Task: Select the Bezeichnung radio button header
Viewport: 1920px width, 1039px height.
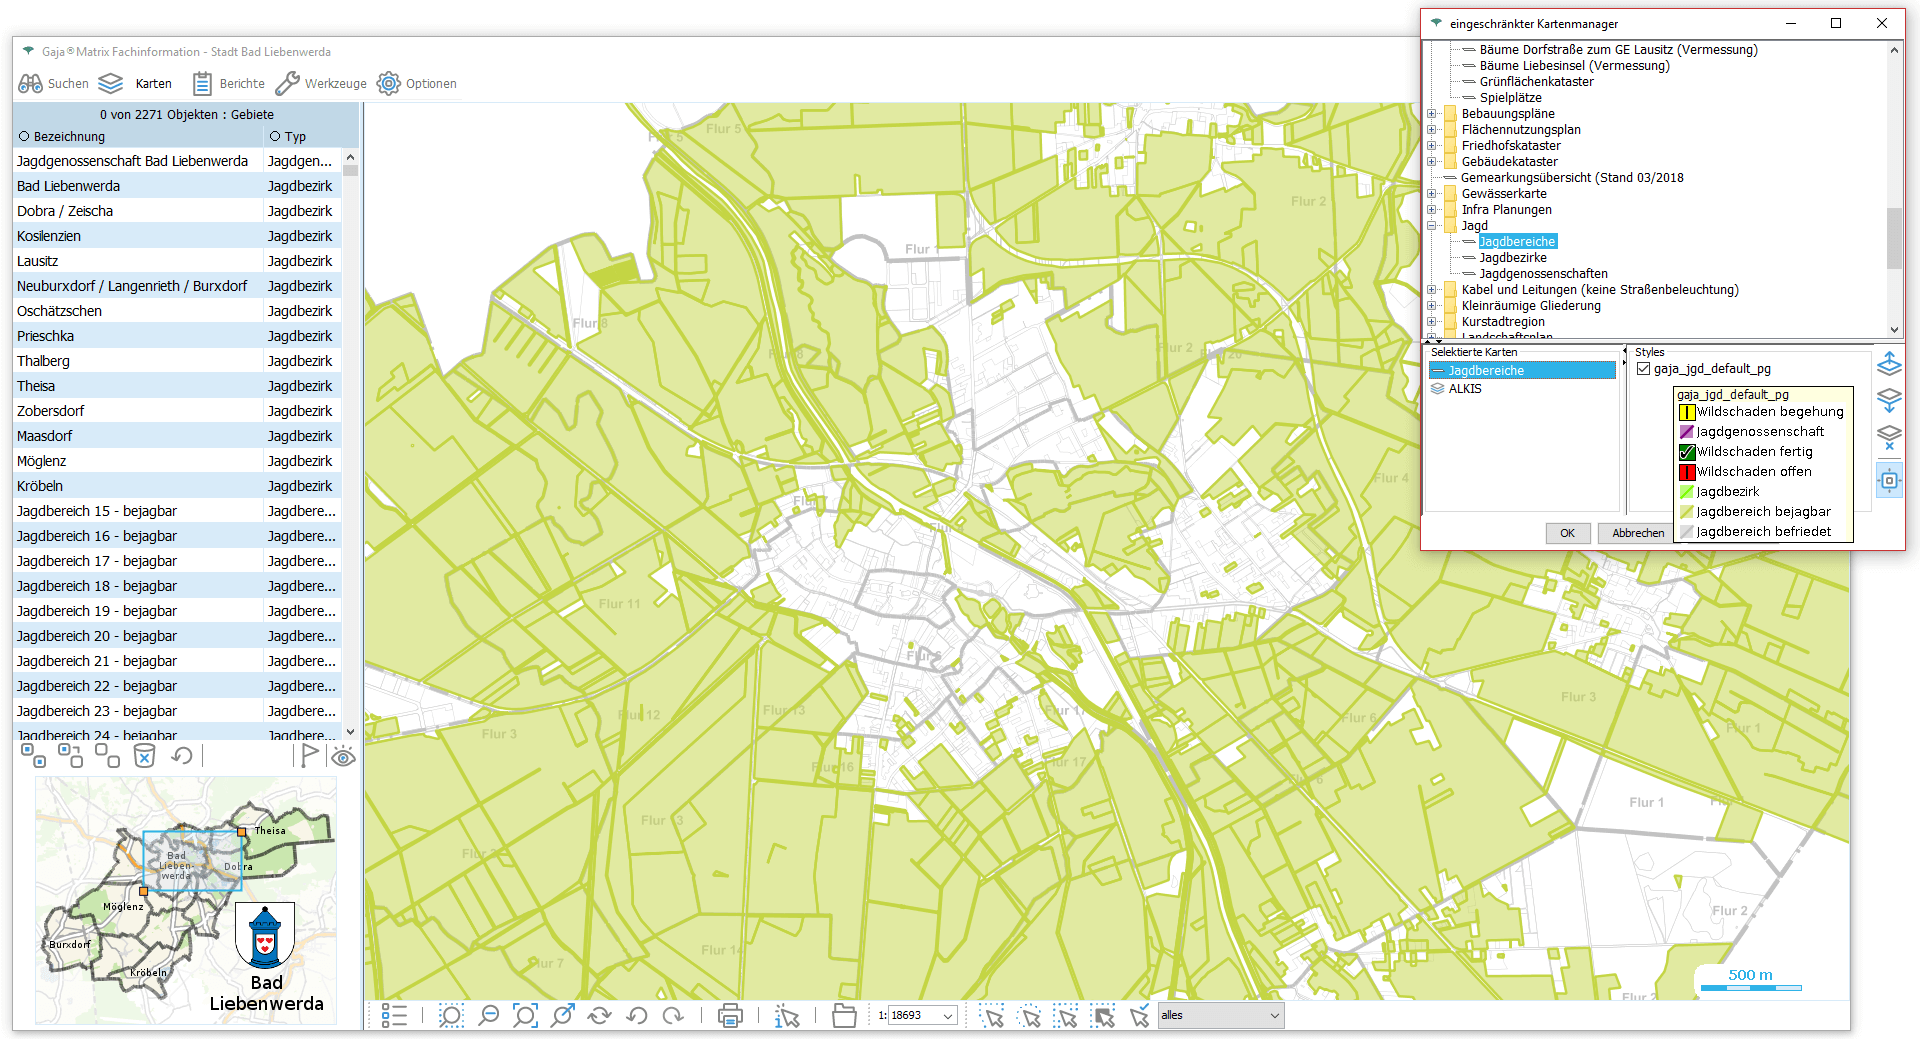Action: [x=24, y=137]
